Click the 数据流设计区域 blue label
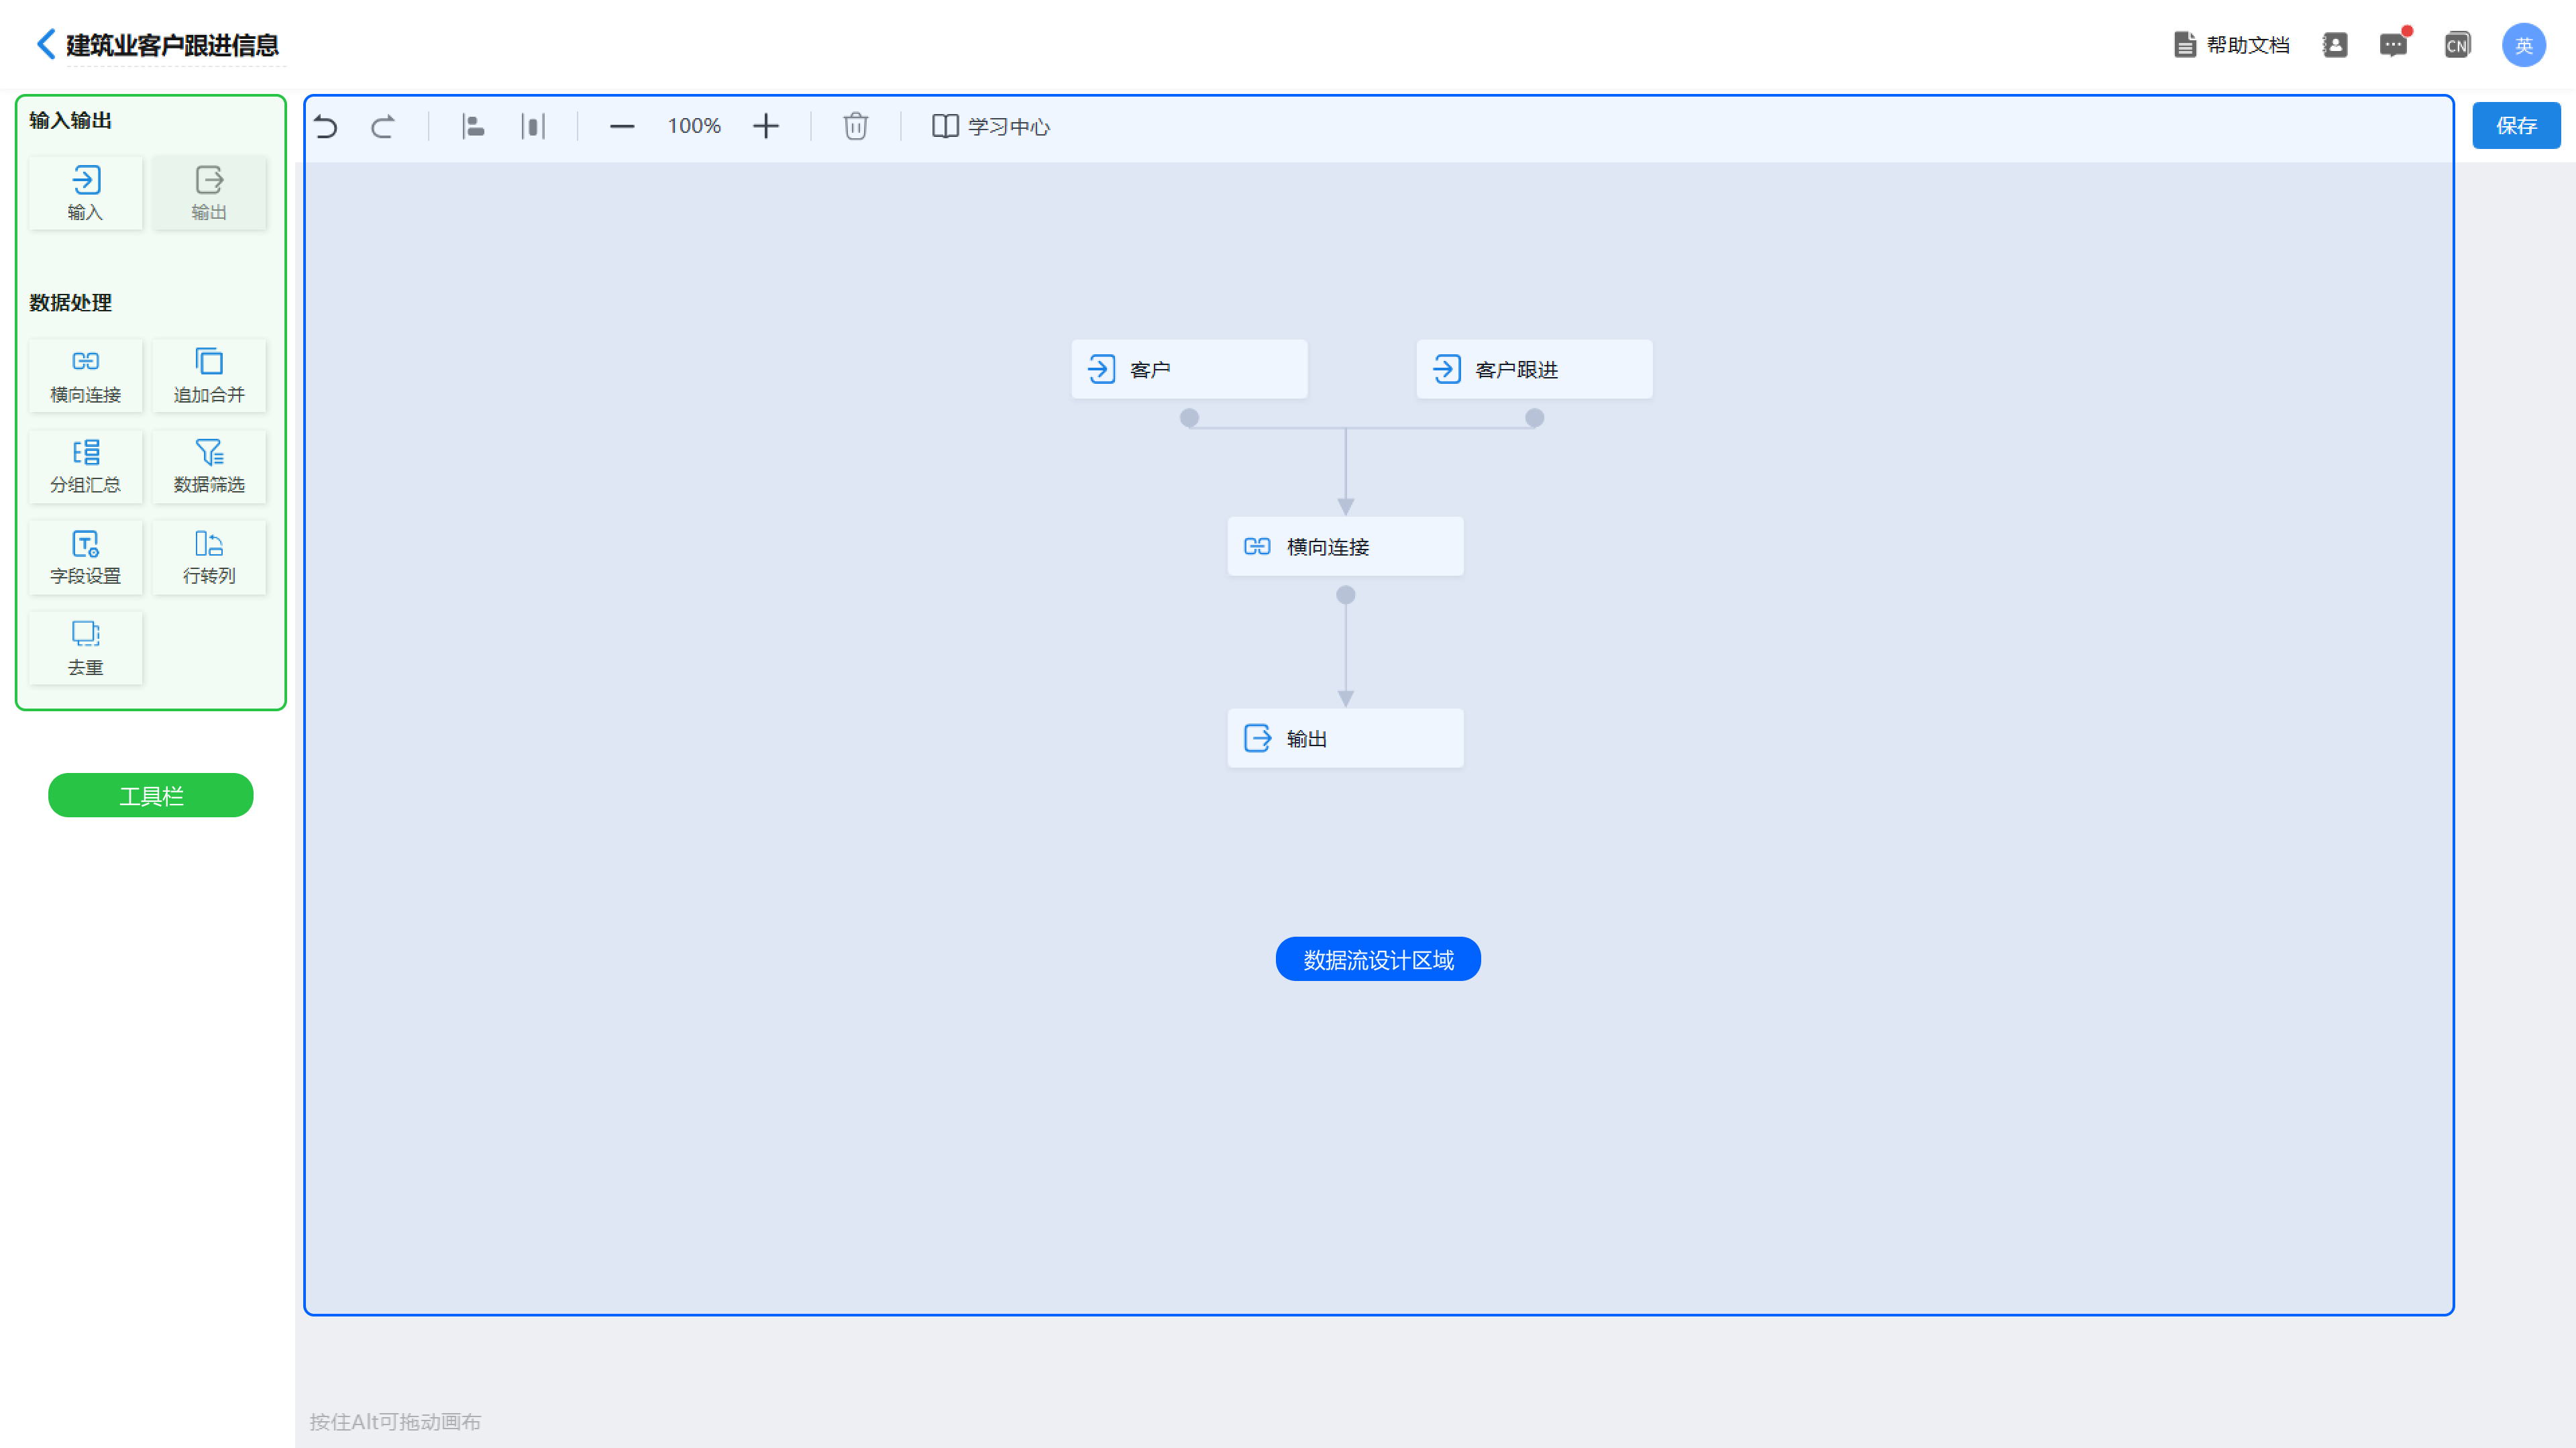This screenshot has width=2576, height=1448. [1378, 959]
